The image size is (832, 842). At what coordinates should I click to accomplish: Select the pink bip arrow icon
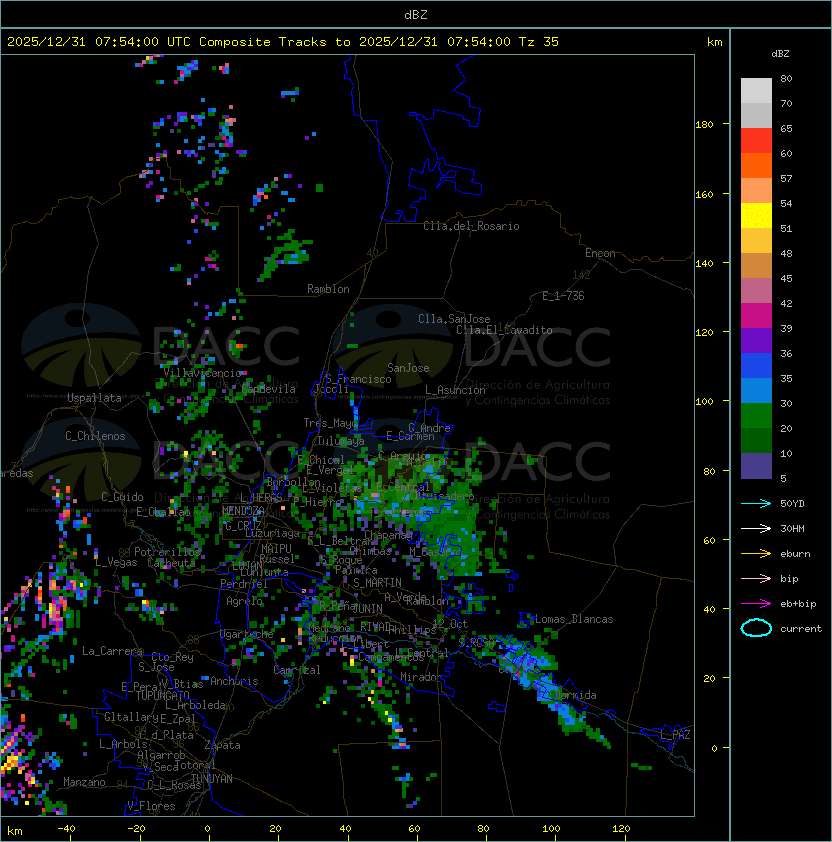pos(756,578)
